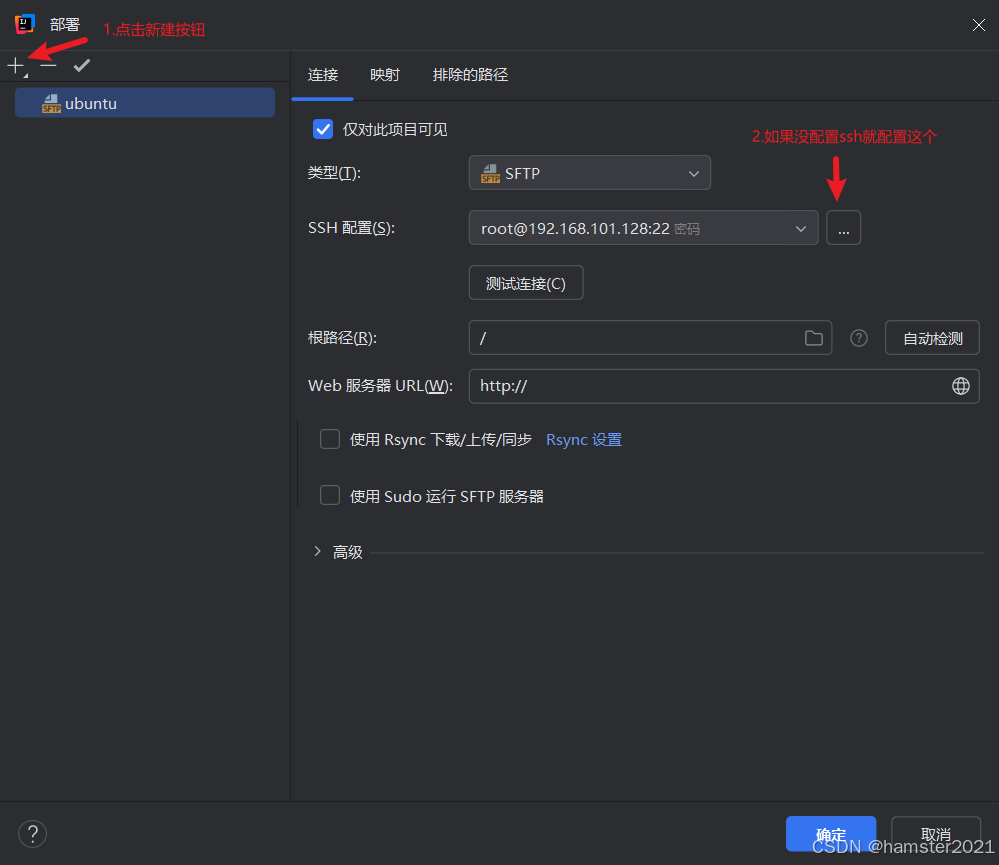Screen dimensions: 999x865
Task: Enable 使用 Rsync 下载/上传/同步 checkbox
Action: pyautogui.click(x=330, y=439)
